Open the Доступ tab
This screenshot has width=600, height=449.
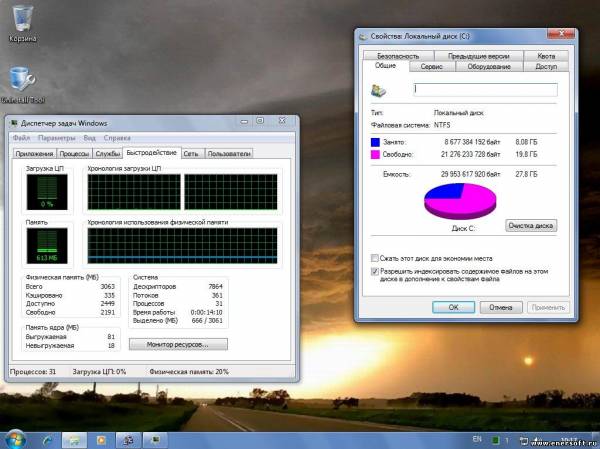[546, 67]
